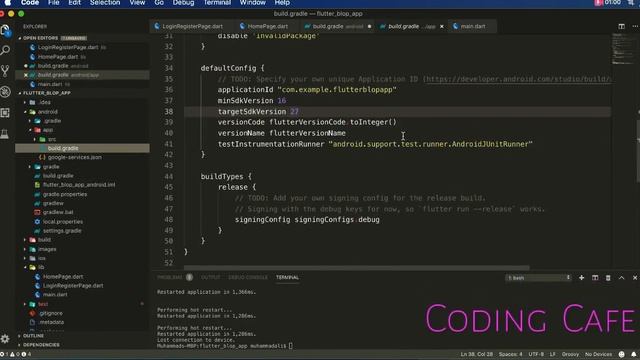Click the LF end-of-line indicator
The image size is (640, 360).
(x=552, y=354)
